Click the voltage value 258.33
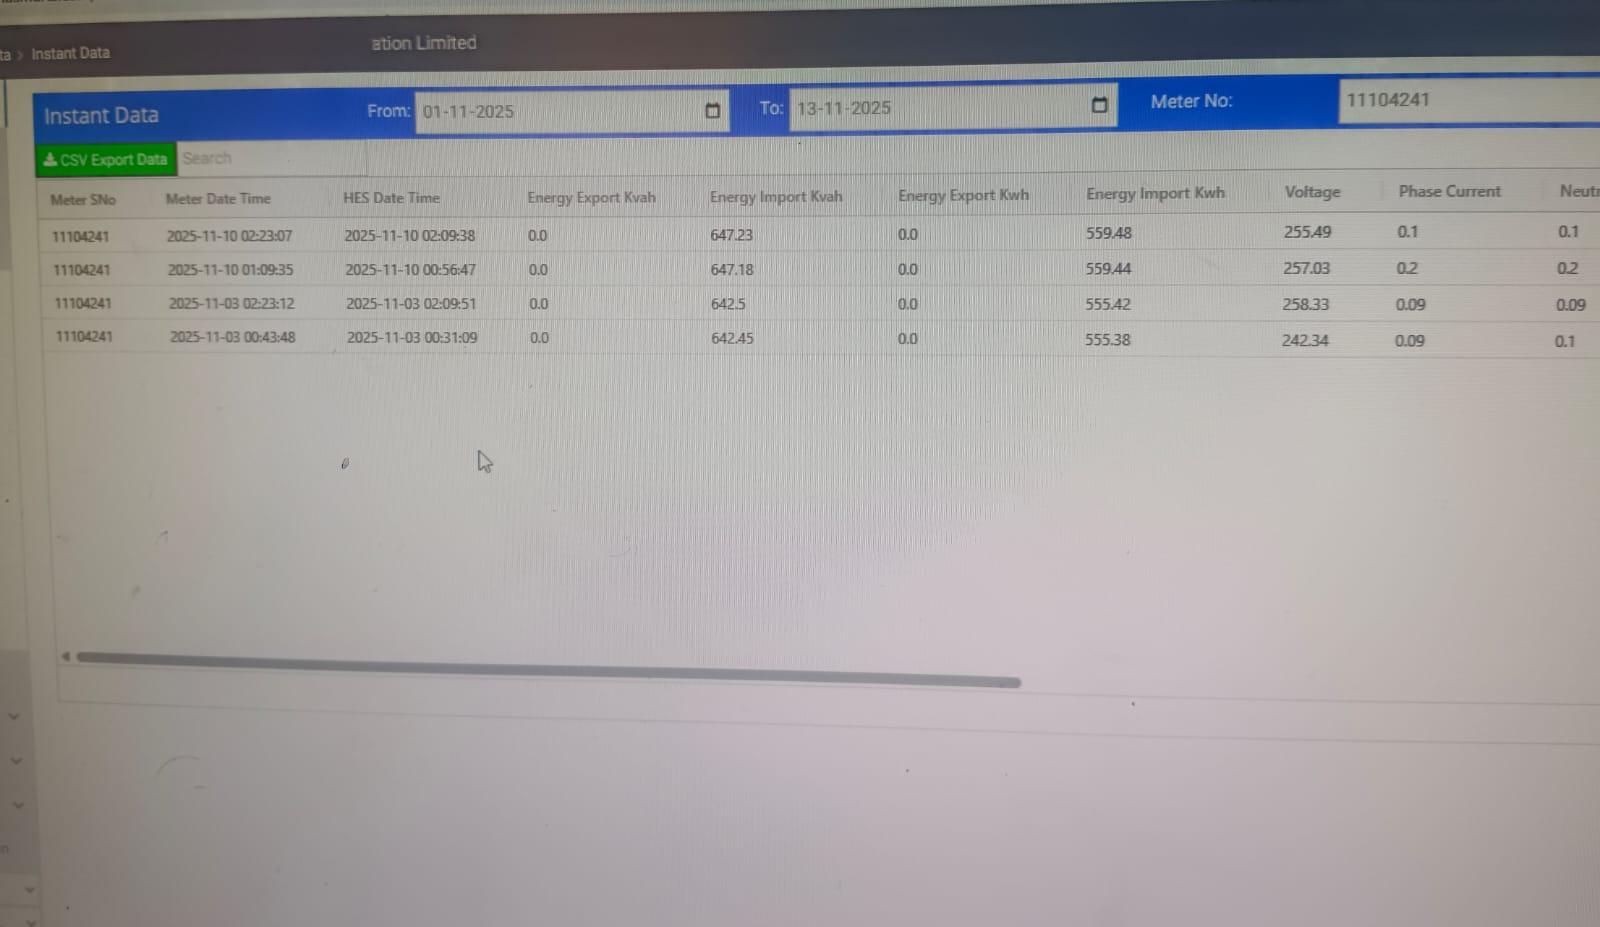This screenshot has height=927, width=1600. 1305,304
